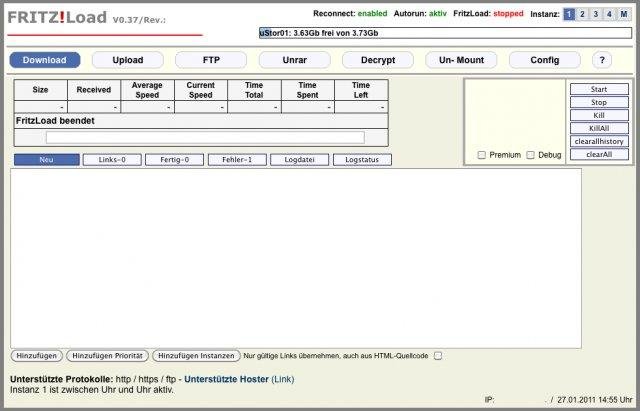Click the empty progress bar under FritzLoad beendet

click(205, 138)
